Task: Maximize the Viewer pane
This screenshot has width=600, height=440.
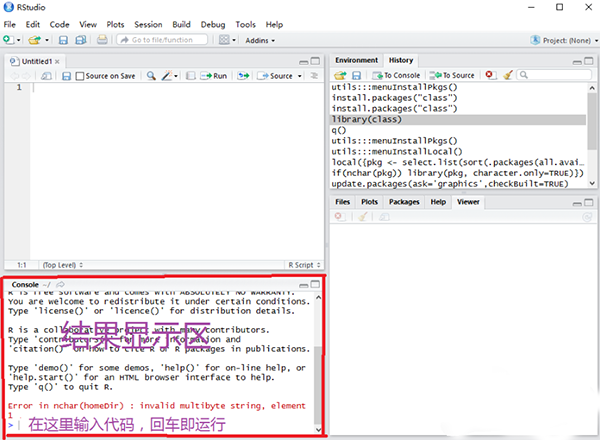Action: [589, 202]
